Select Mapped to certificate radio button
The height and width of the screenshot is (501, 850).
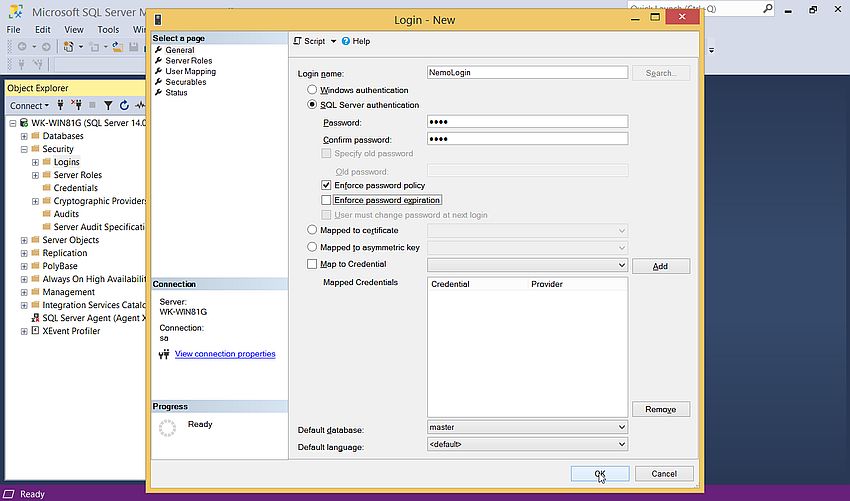[x=312, y=230]
